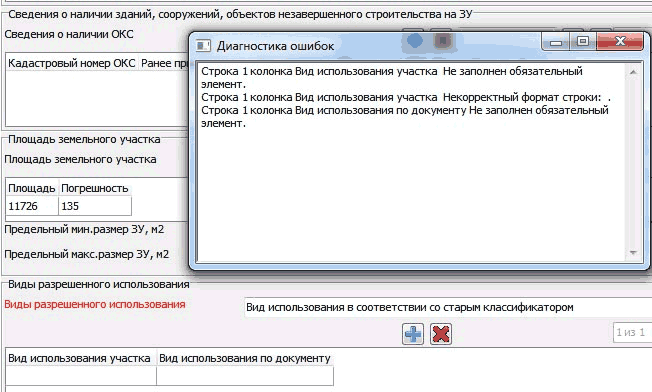Close the Диагностика ошибок dialog
The image size is (652, 392).
620,42
